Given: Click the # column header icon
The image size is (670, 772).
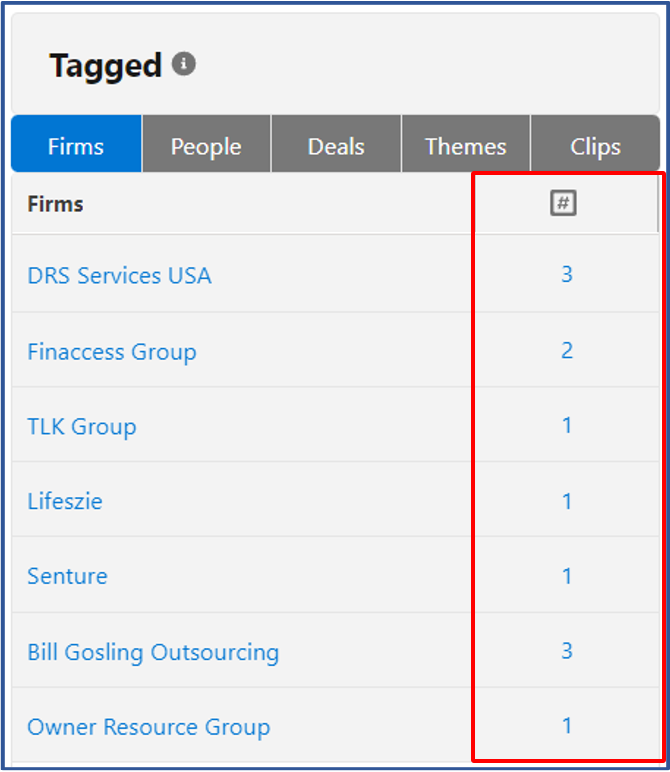Looking at the screenshot, I should (564, 203).
